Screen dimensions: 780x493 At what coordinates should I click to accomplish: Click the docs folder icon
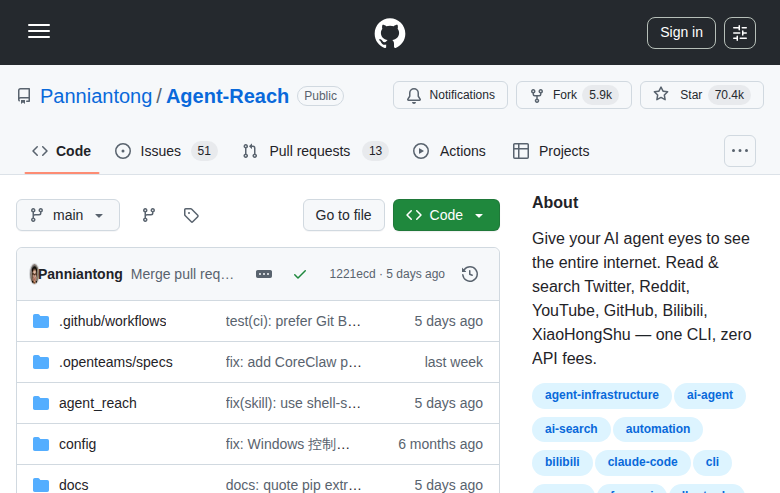41,485
